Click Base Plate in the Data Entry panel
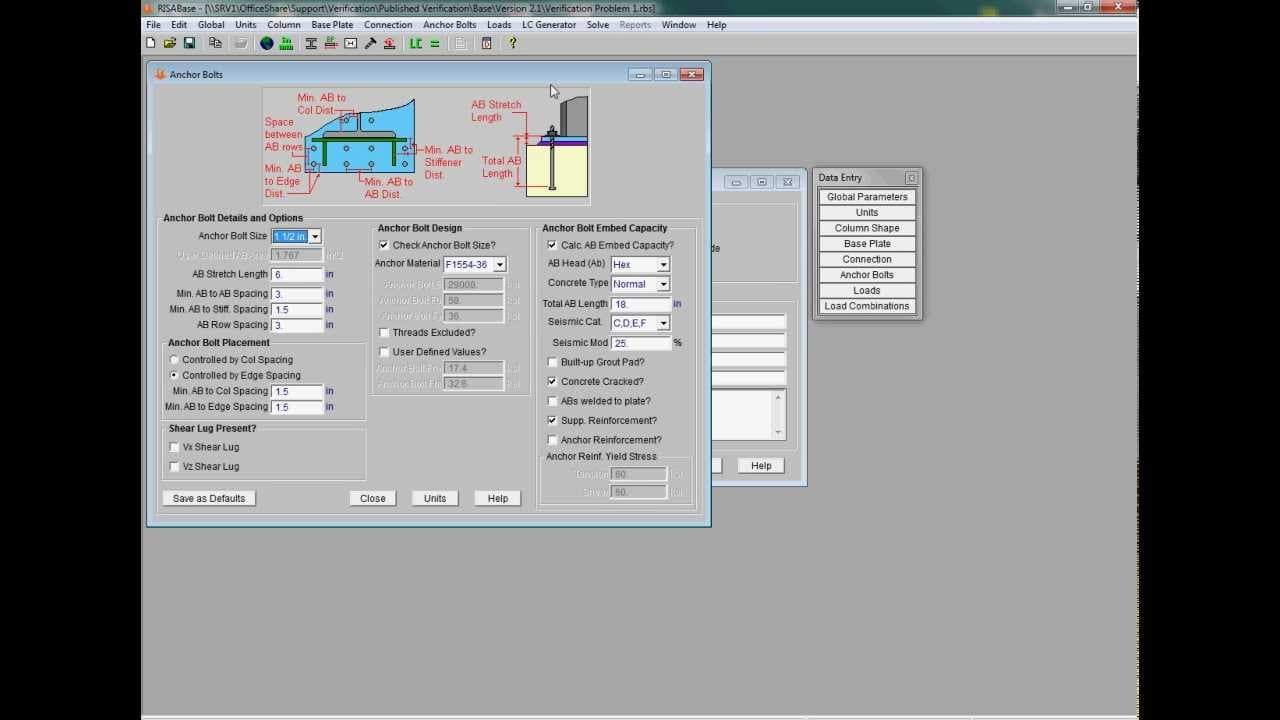The height and width of the screenshot is (720, 1280). (x=867, y=244)
